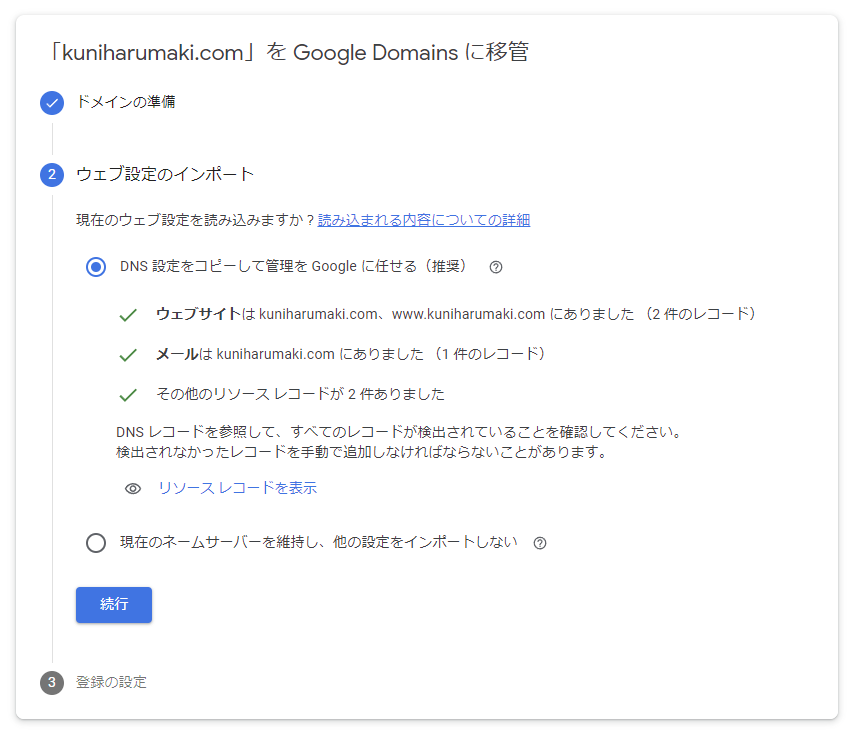The height and width of the screenshot is (739, 852).
Task: Click 現在のウェブ設定を読み込みますか question text
Action: coord(196,220)
